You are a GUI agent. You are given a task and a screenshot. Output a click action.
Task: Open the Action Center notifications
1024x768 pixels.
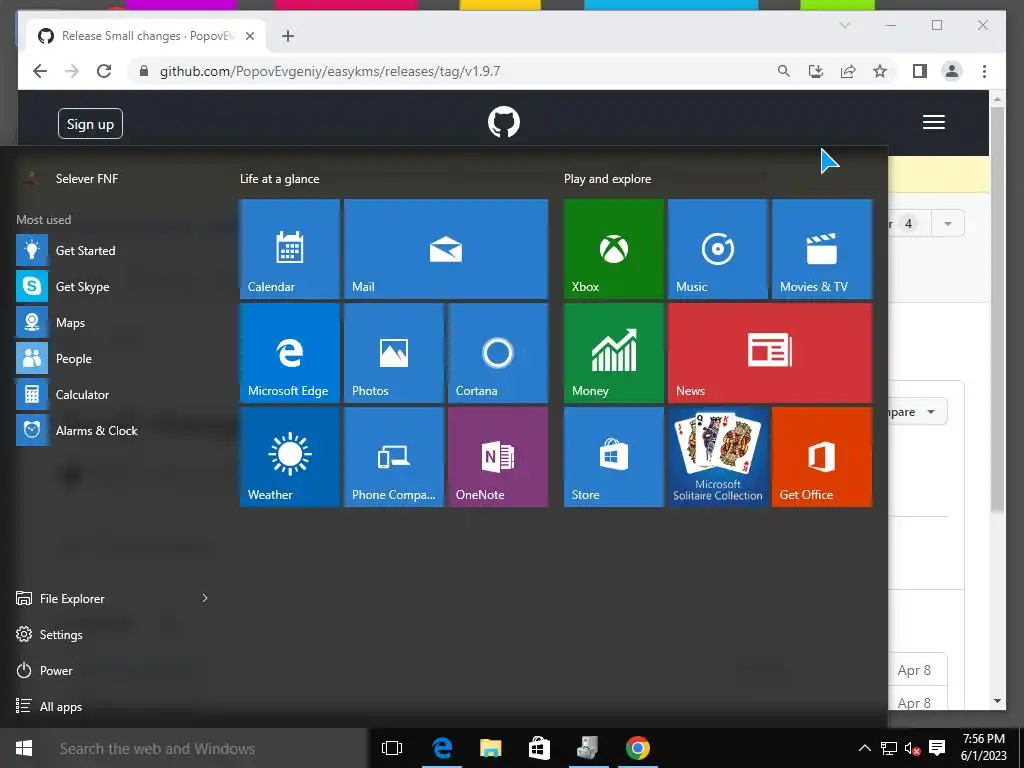point(937,748)
